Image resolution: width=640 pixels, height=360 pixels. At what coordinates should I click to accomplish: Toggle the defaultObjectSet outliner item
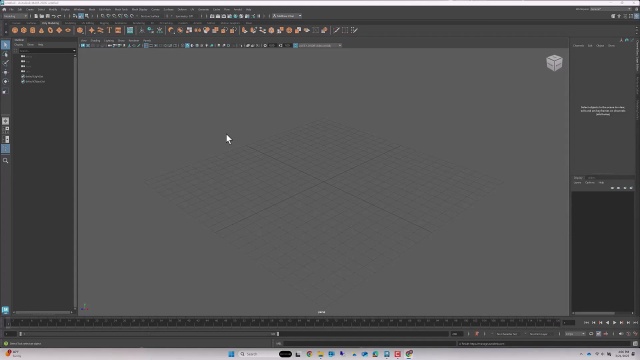coord(35,81)
